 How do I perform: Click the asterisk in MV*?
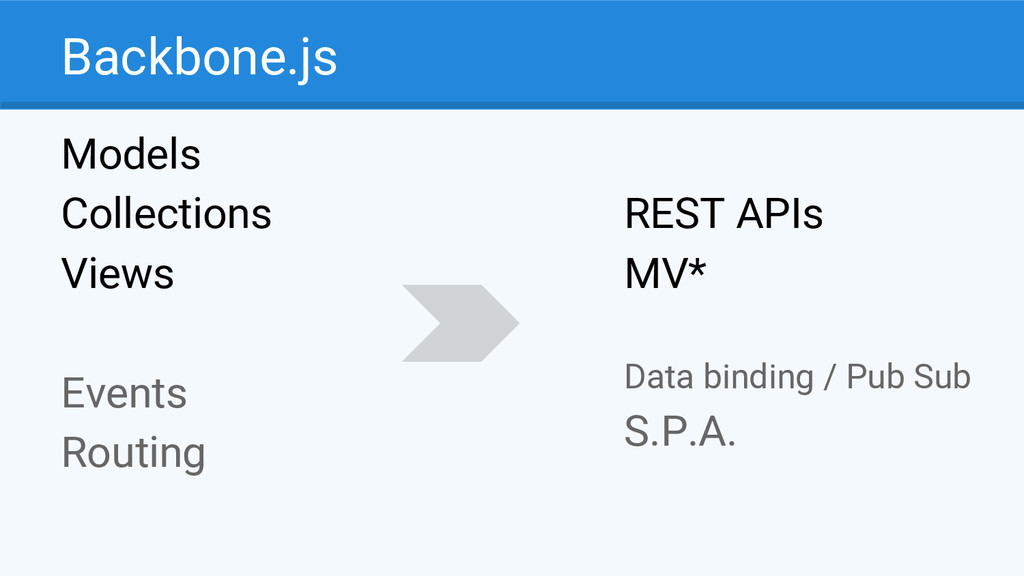tap(697, 266)
